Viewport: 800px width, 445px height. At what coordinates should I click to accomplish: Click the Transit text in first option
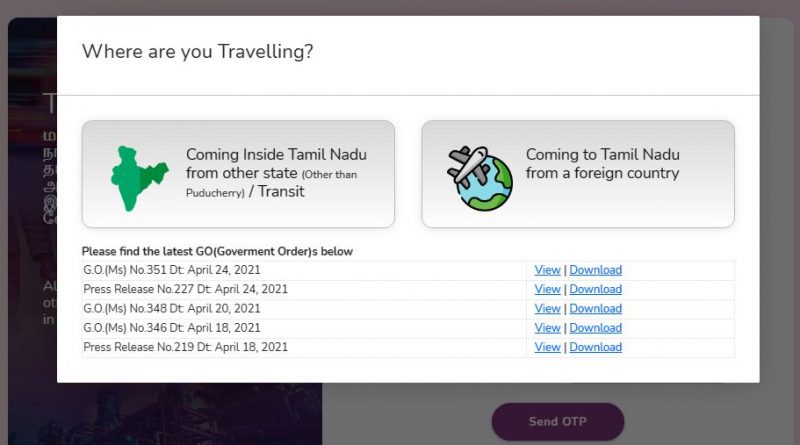[x=281, y=191]
